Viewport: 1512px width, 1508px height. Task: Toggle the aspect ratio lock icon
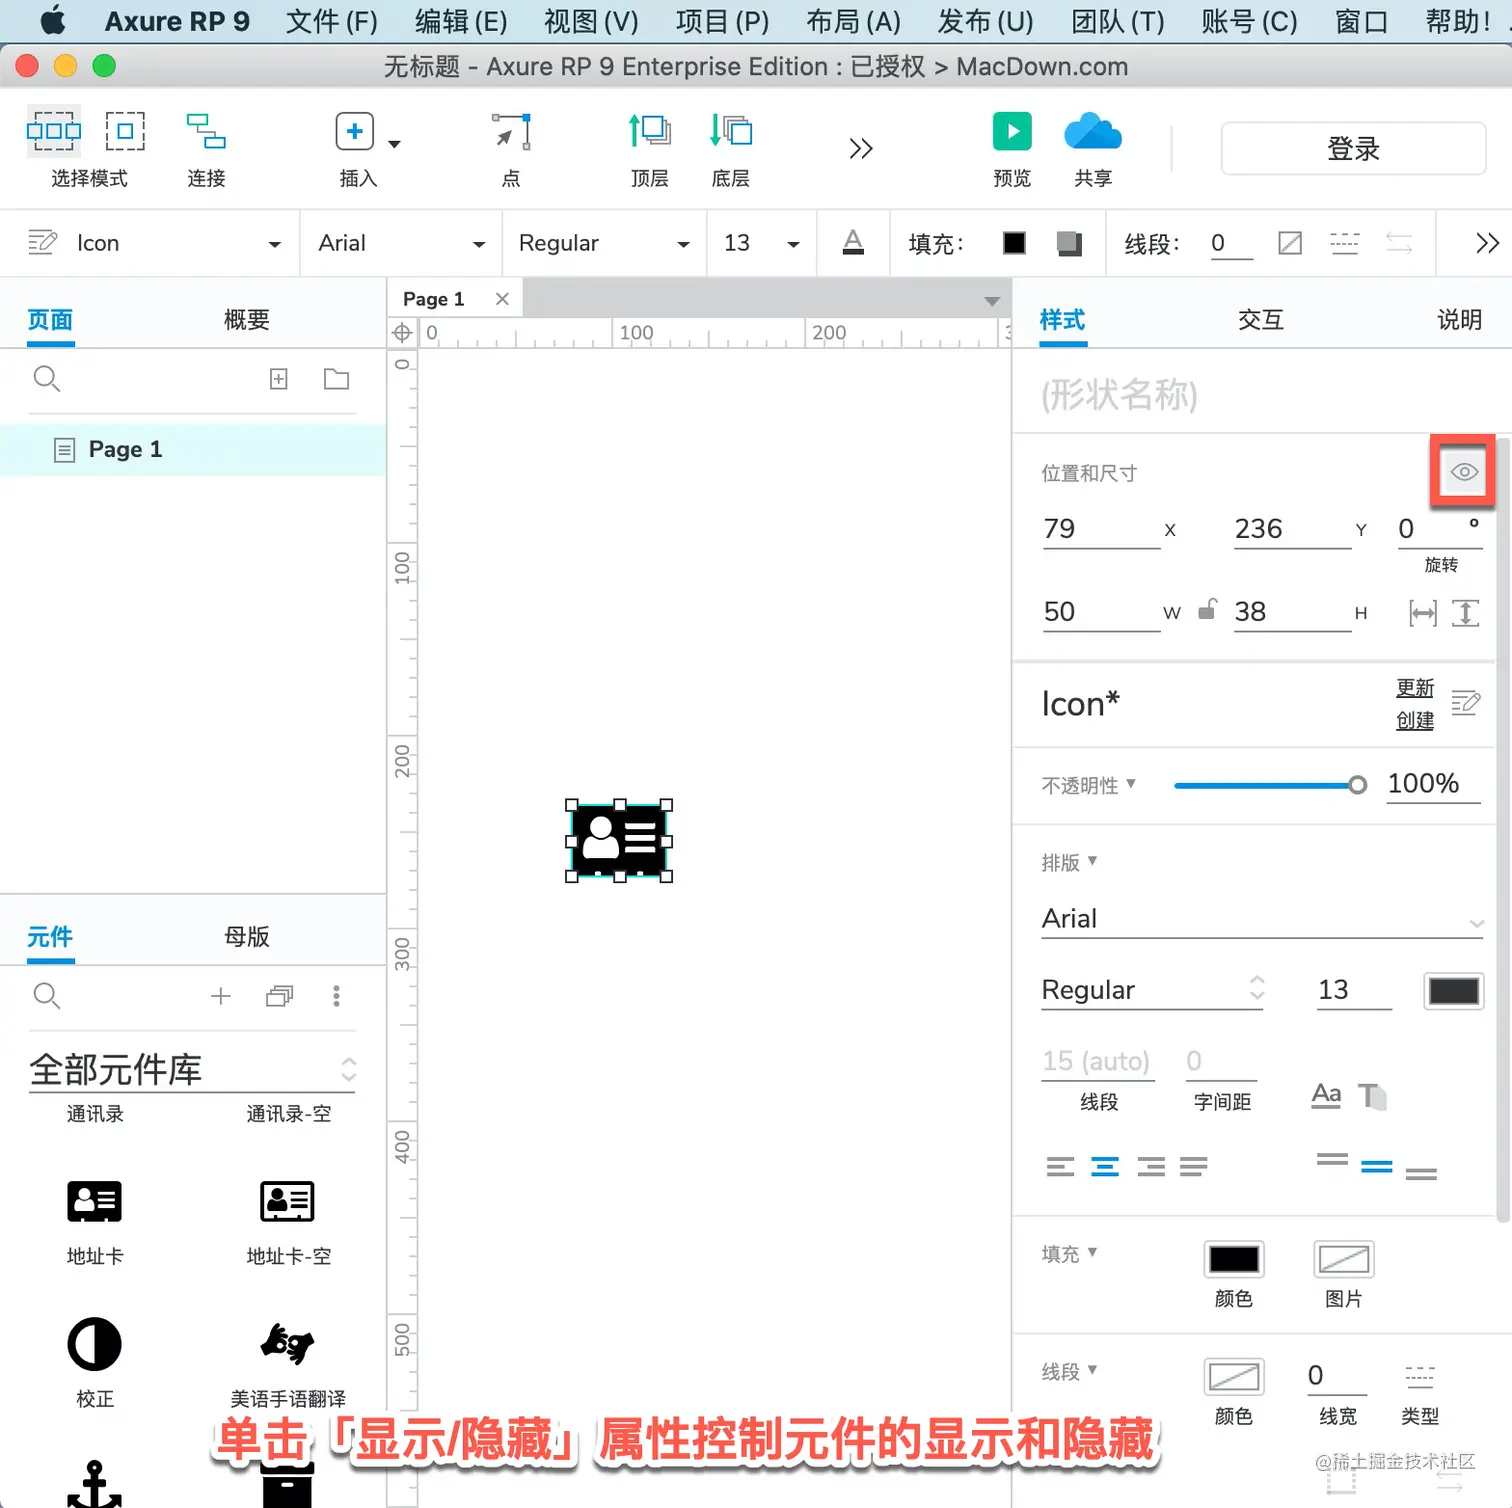(x=1207, y=610)
